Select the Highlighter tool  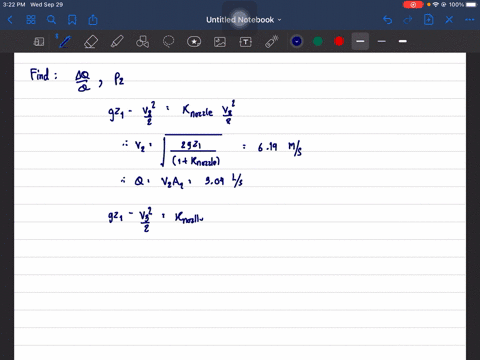tap(117, 42)
